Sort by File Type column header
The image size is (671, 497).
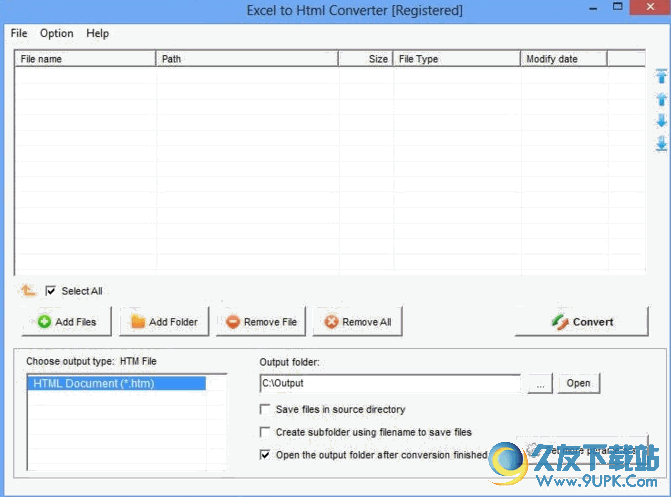[457, 59]
